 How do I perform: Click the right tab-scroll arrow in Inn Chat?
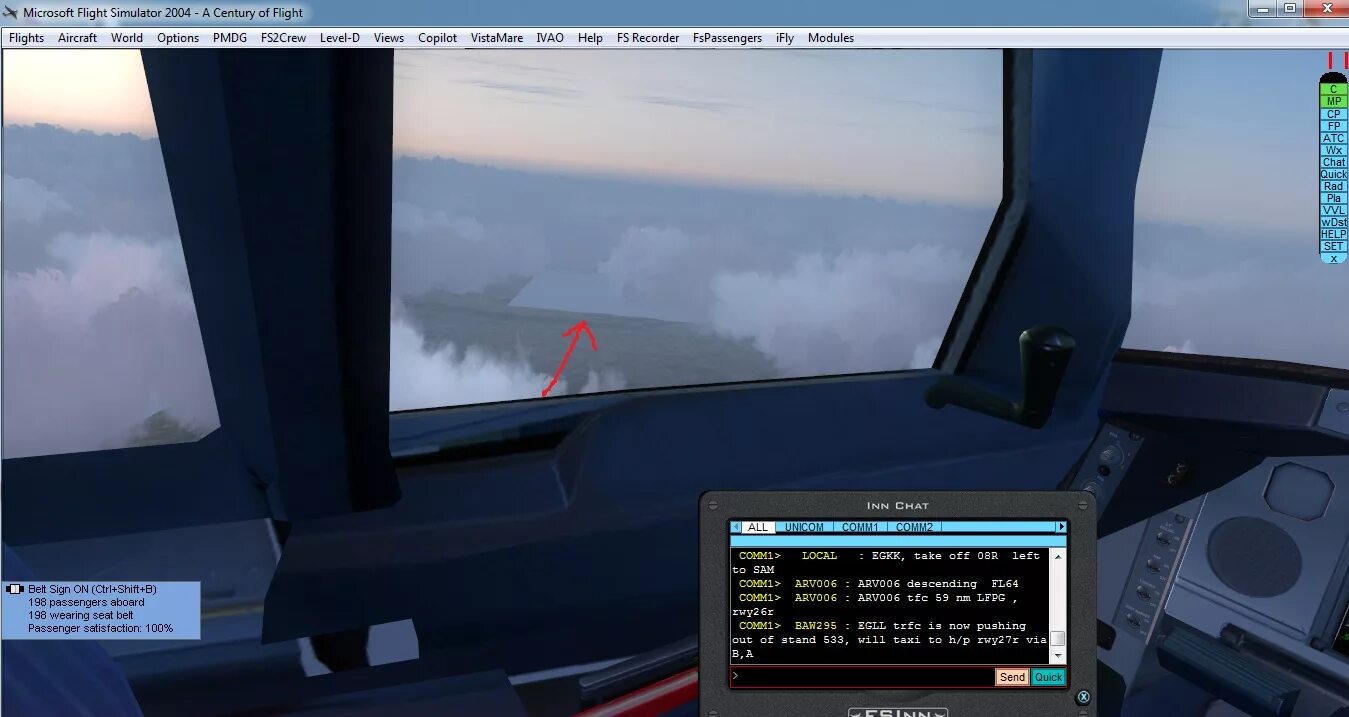click(x=1061, y=527)
